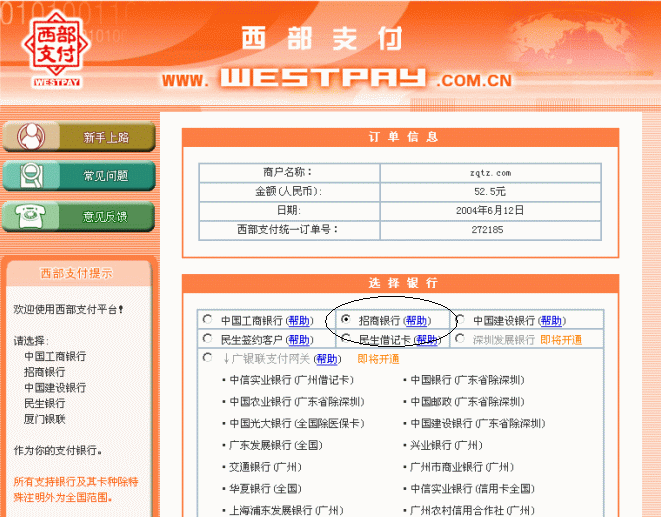Viewport: 661px width, 517px height.
Task: Click the magnifier icon on 常见问题 button
Action: click(x=29, y=176)
